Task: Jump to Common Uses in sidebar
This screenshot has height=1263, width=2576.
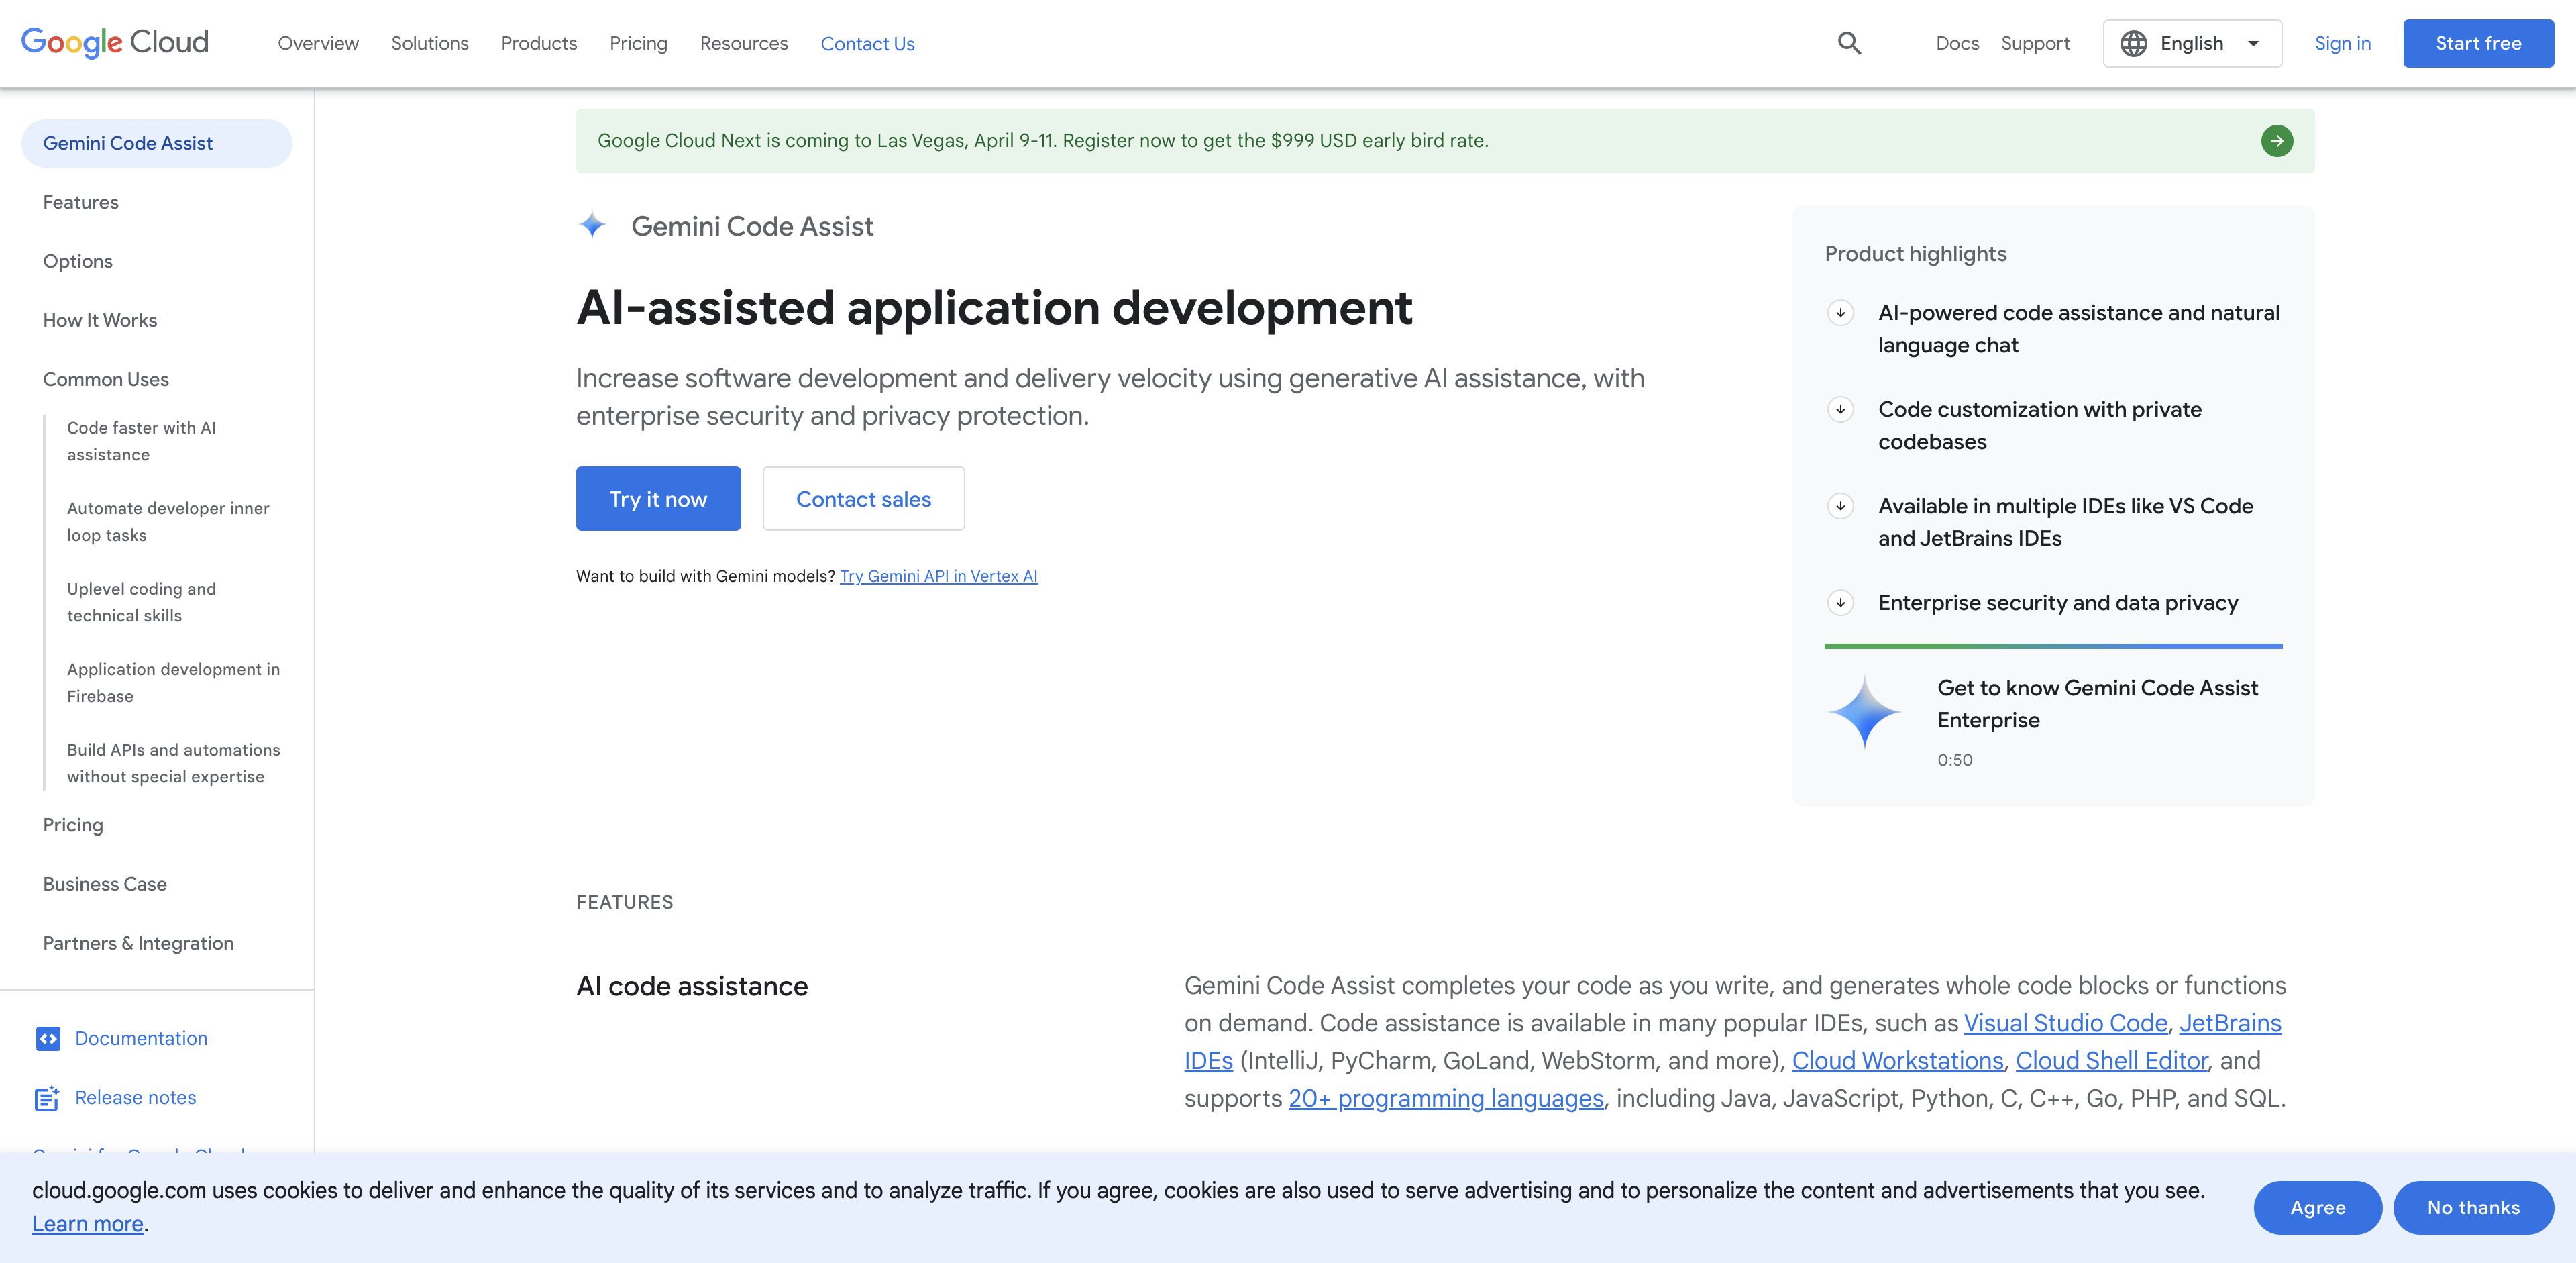Action: click(x=106, y=379)
